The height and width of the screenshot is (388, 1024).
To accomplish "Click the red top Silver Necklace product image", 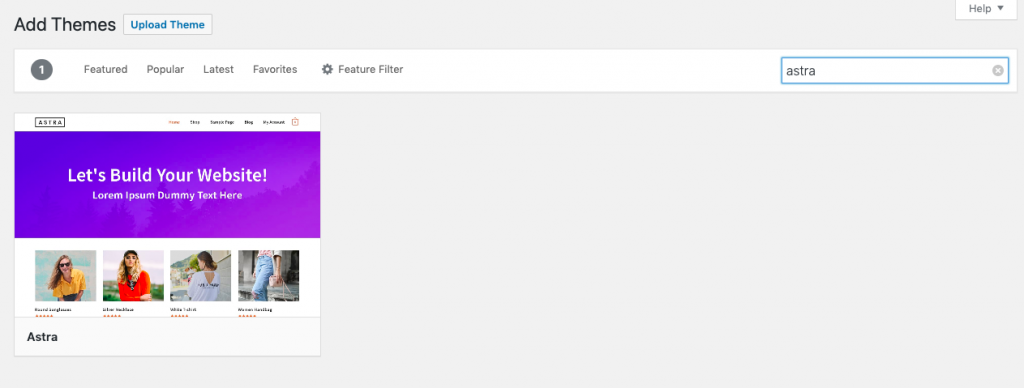I will click(x=133, y=276).
